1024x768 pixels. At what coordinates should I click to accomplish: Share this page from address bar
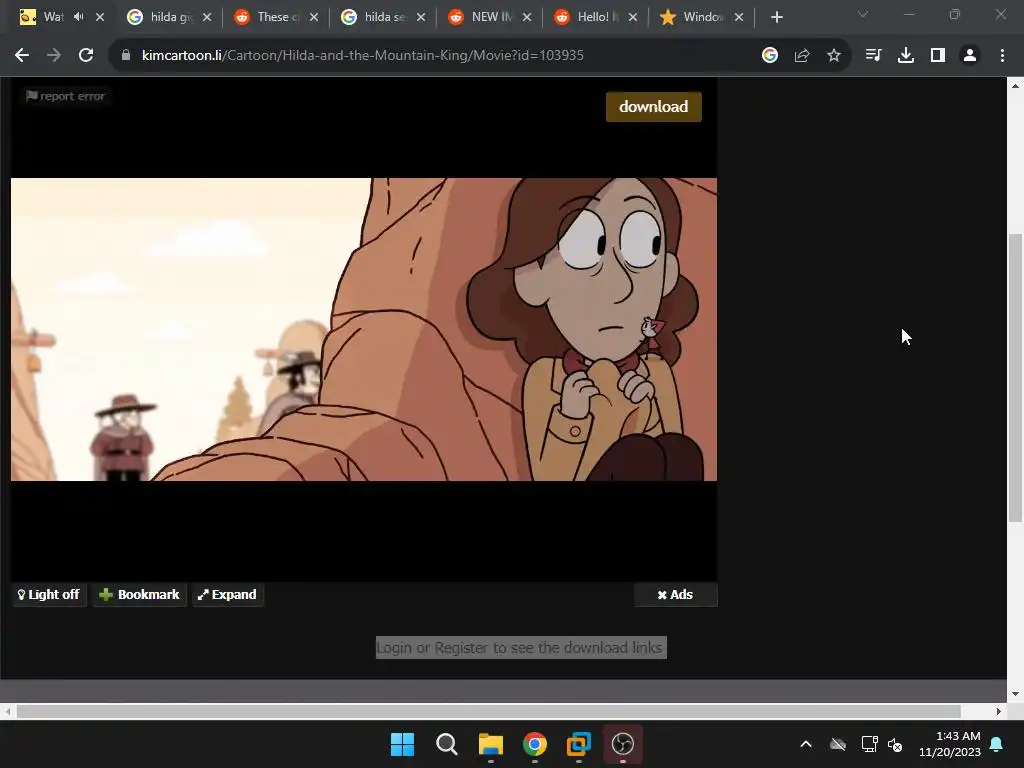pyautogui.click(x=802, y=56)
